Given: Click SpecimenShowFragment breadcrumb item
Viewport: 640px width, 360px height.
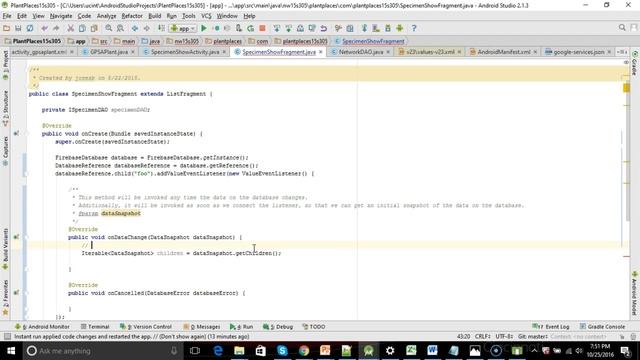Looking at the screenshot, I should coord(369,41).
